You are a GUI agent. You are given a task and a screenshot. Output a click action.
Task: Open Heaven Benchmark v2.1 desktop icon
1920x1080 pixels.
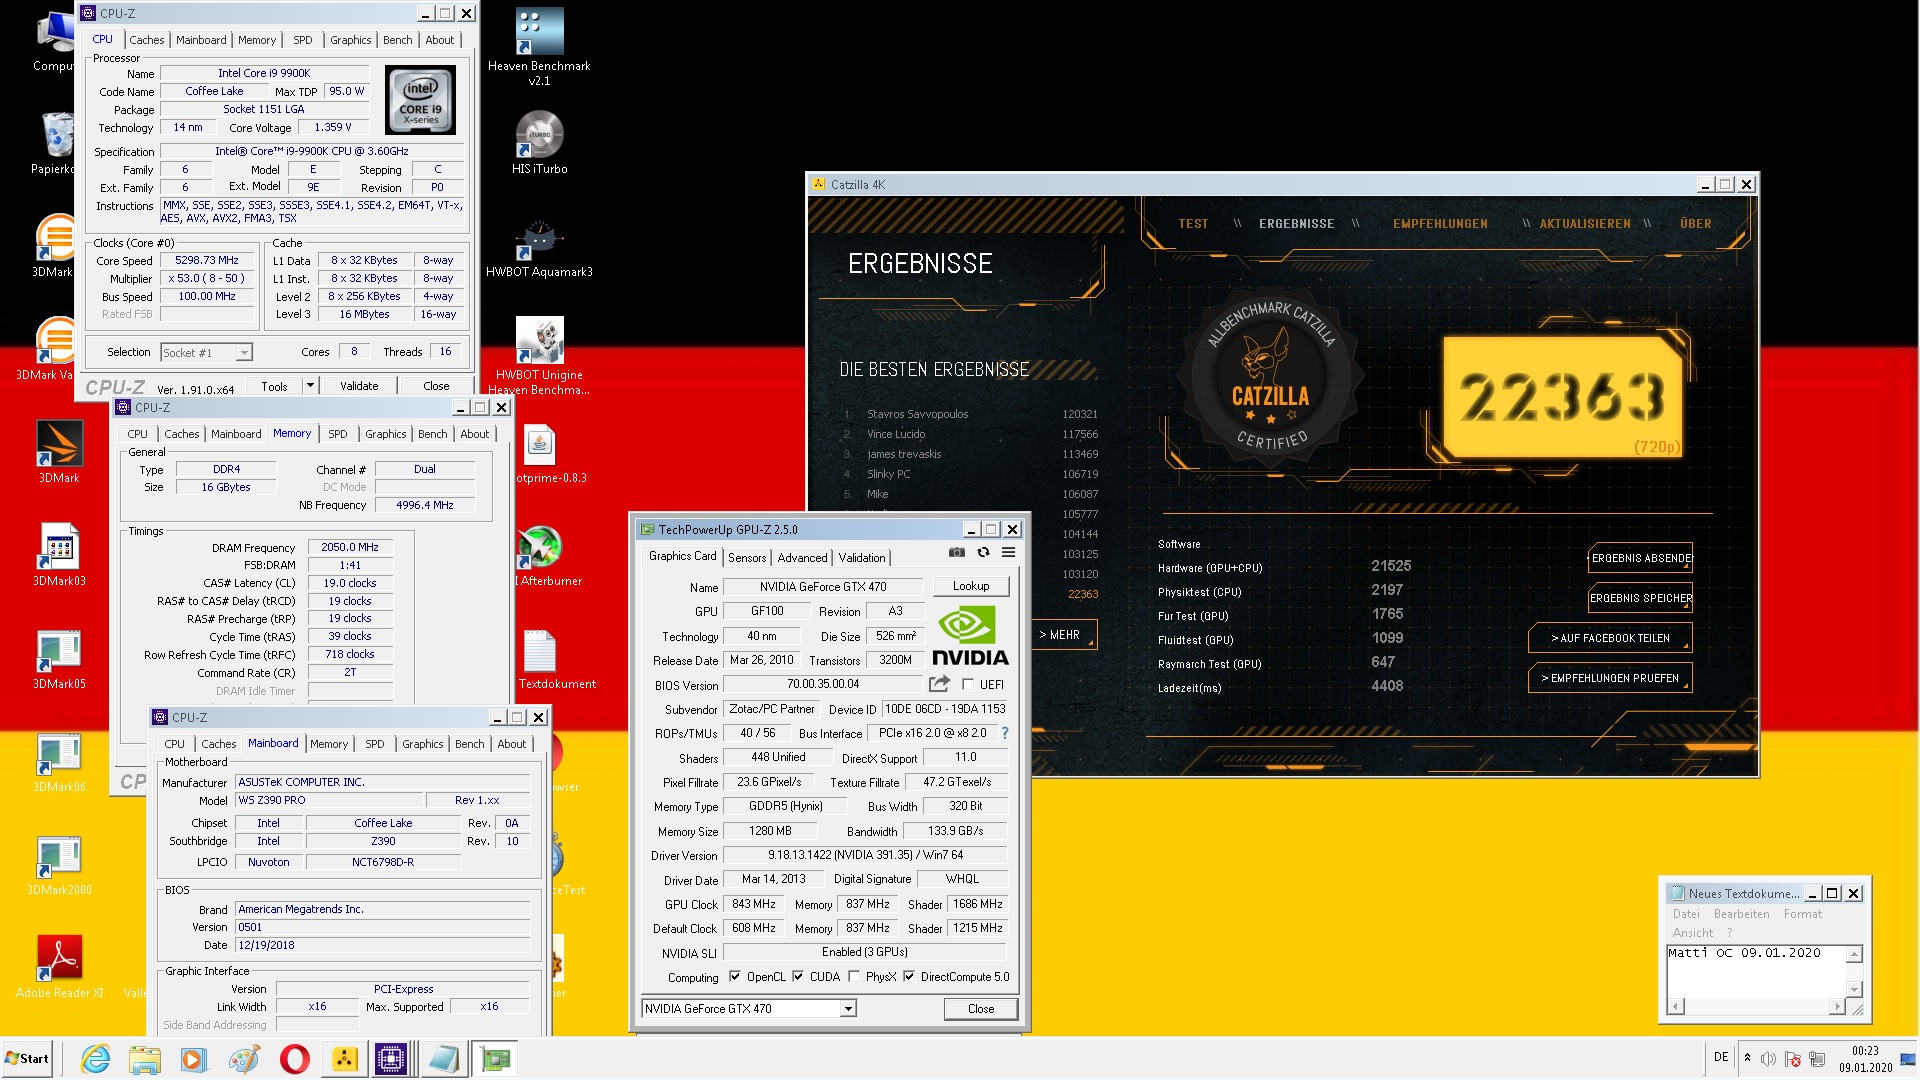point(539,46)
